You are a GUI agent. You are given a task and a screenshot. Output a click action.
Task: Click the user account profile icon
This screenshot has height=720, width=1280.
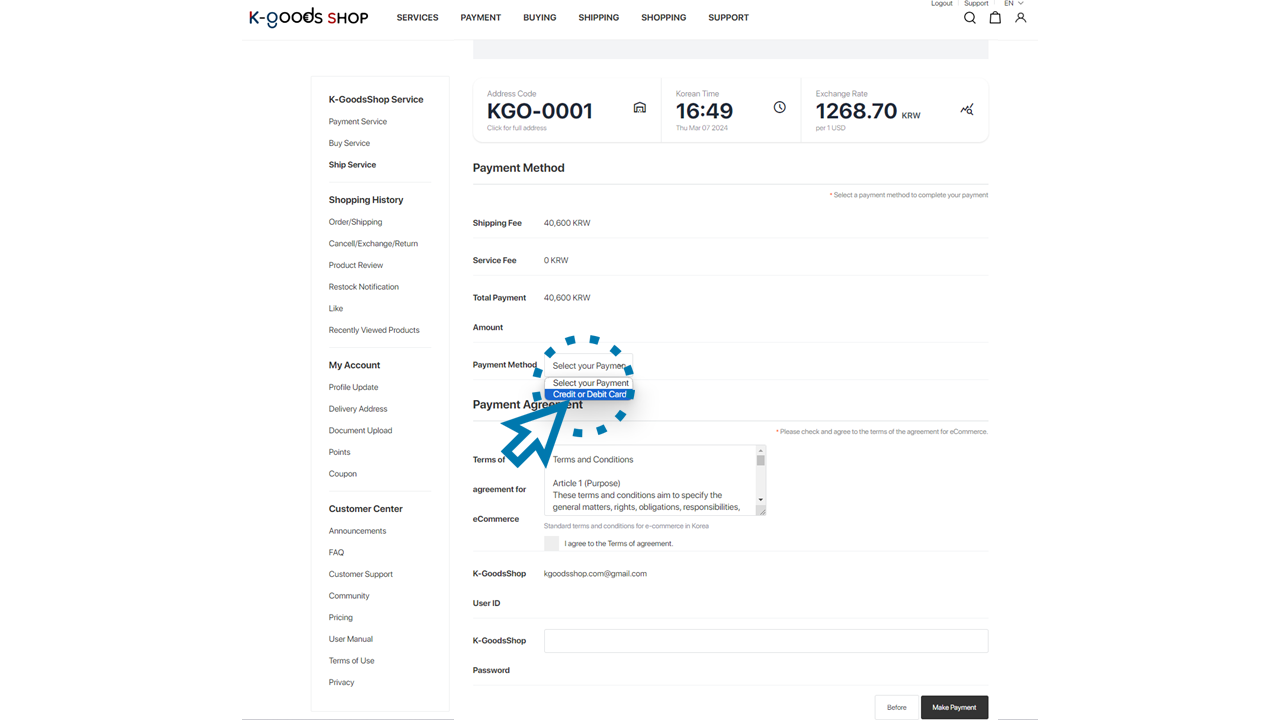coord(1020,18)
